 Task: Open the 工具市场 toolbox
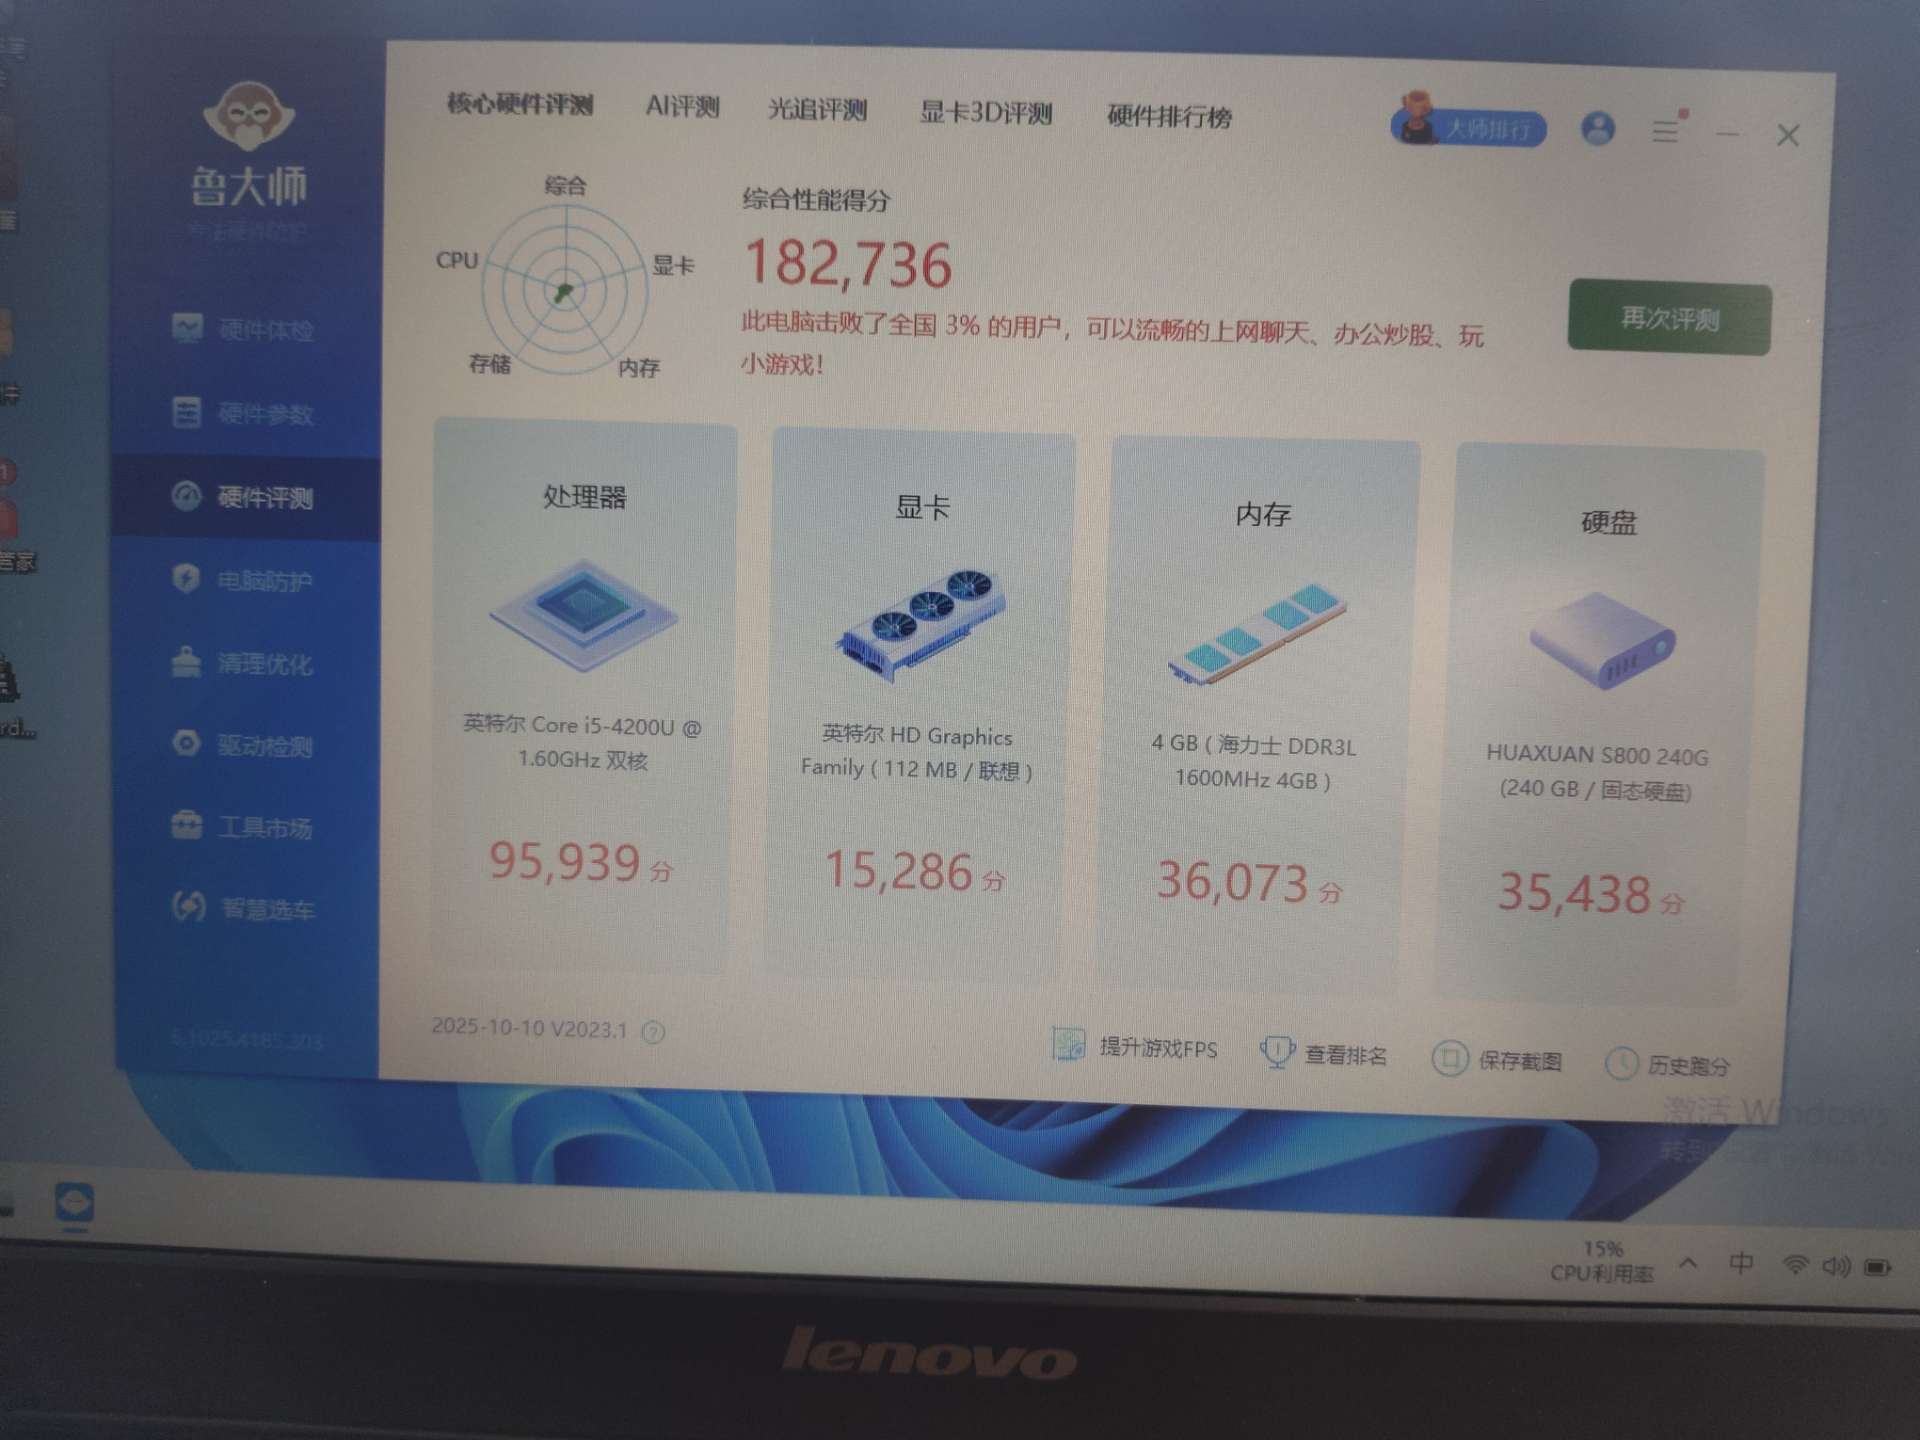pos(187,825)
